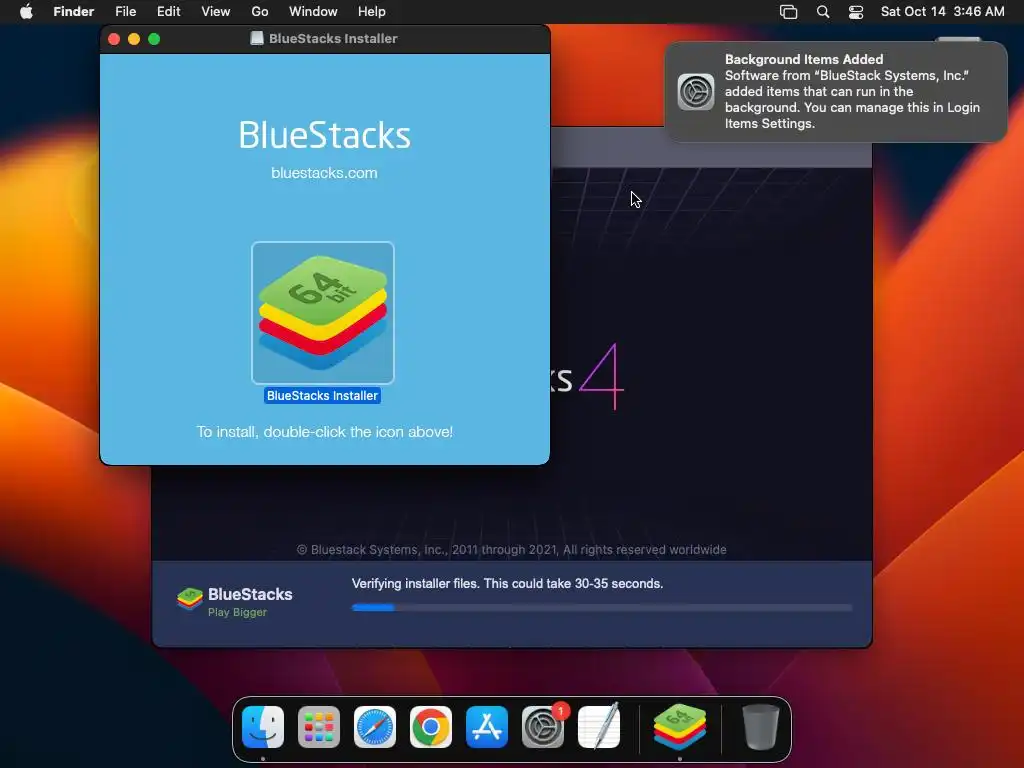This screenshot has width=1024, height=768.
Task: Minimize the BlueStacks Installer disk window
Action: point(134,39)
